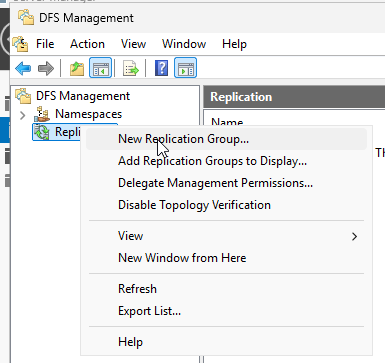Open the File menu

point(45,44)
